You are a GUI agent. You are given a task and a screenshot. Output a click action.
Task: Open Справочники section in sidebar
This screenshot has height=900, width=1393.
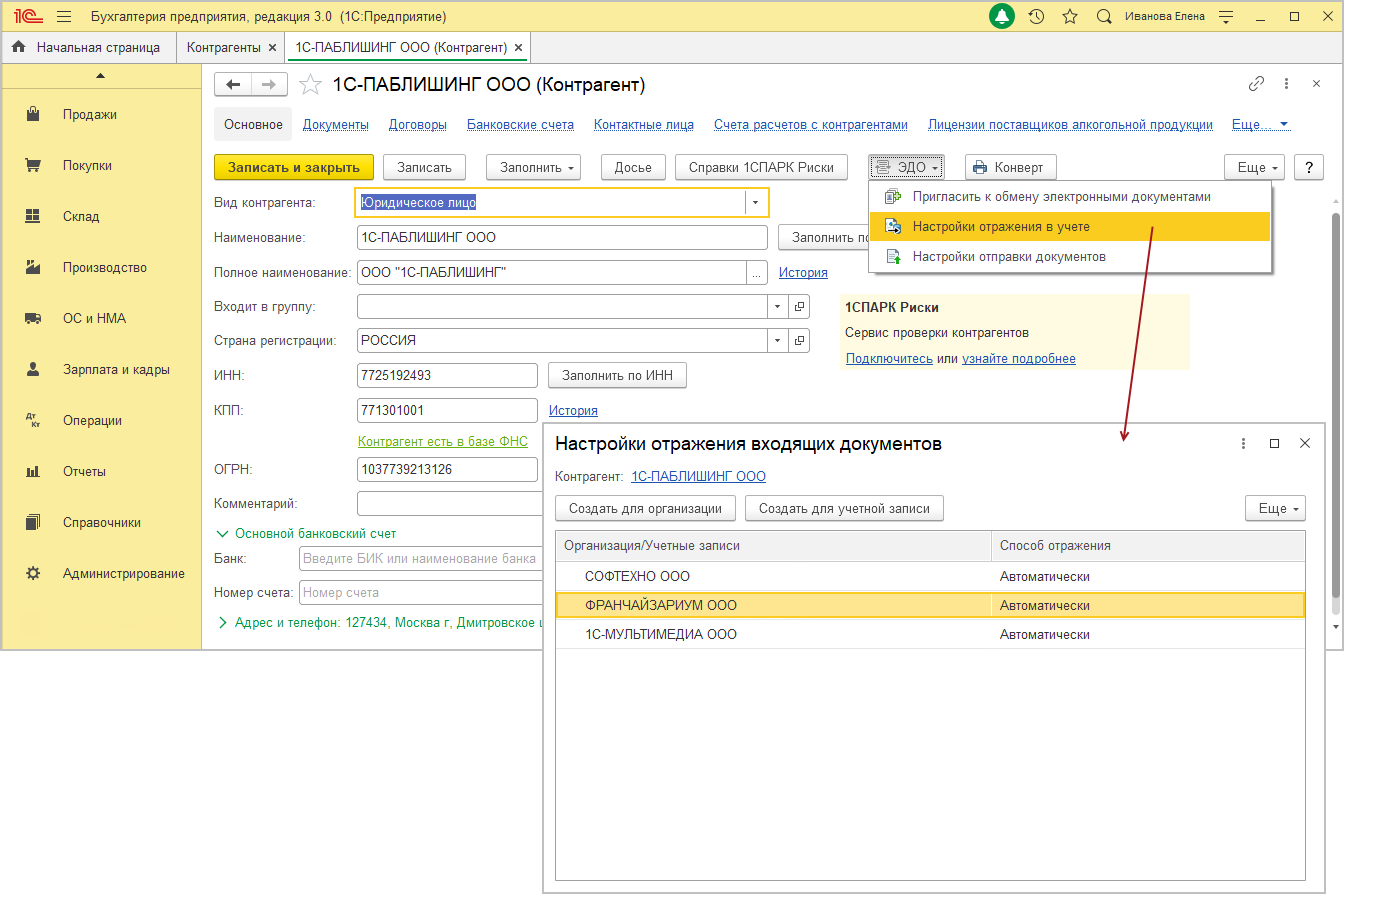tap(102, 522)
